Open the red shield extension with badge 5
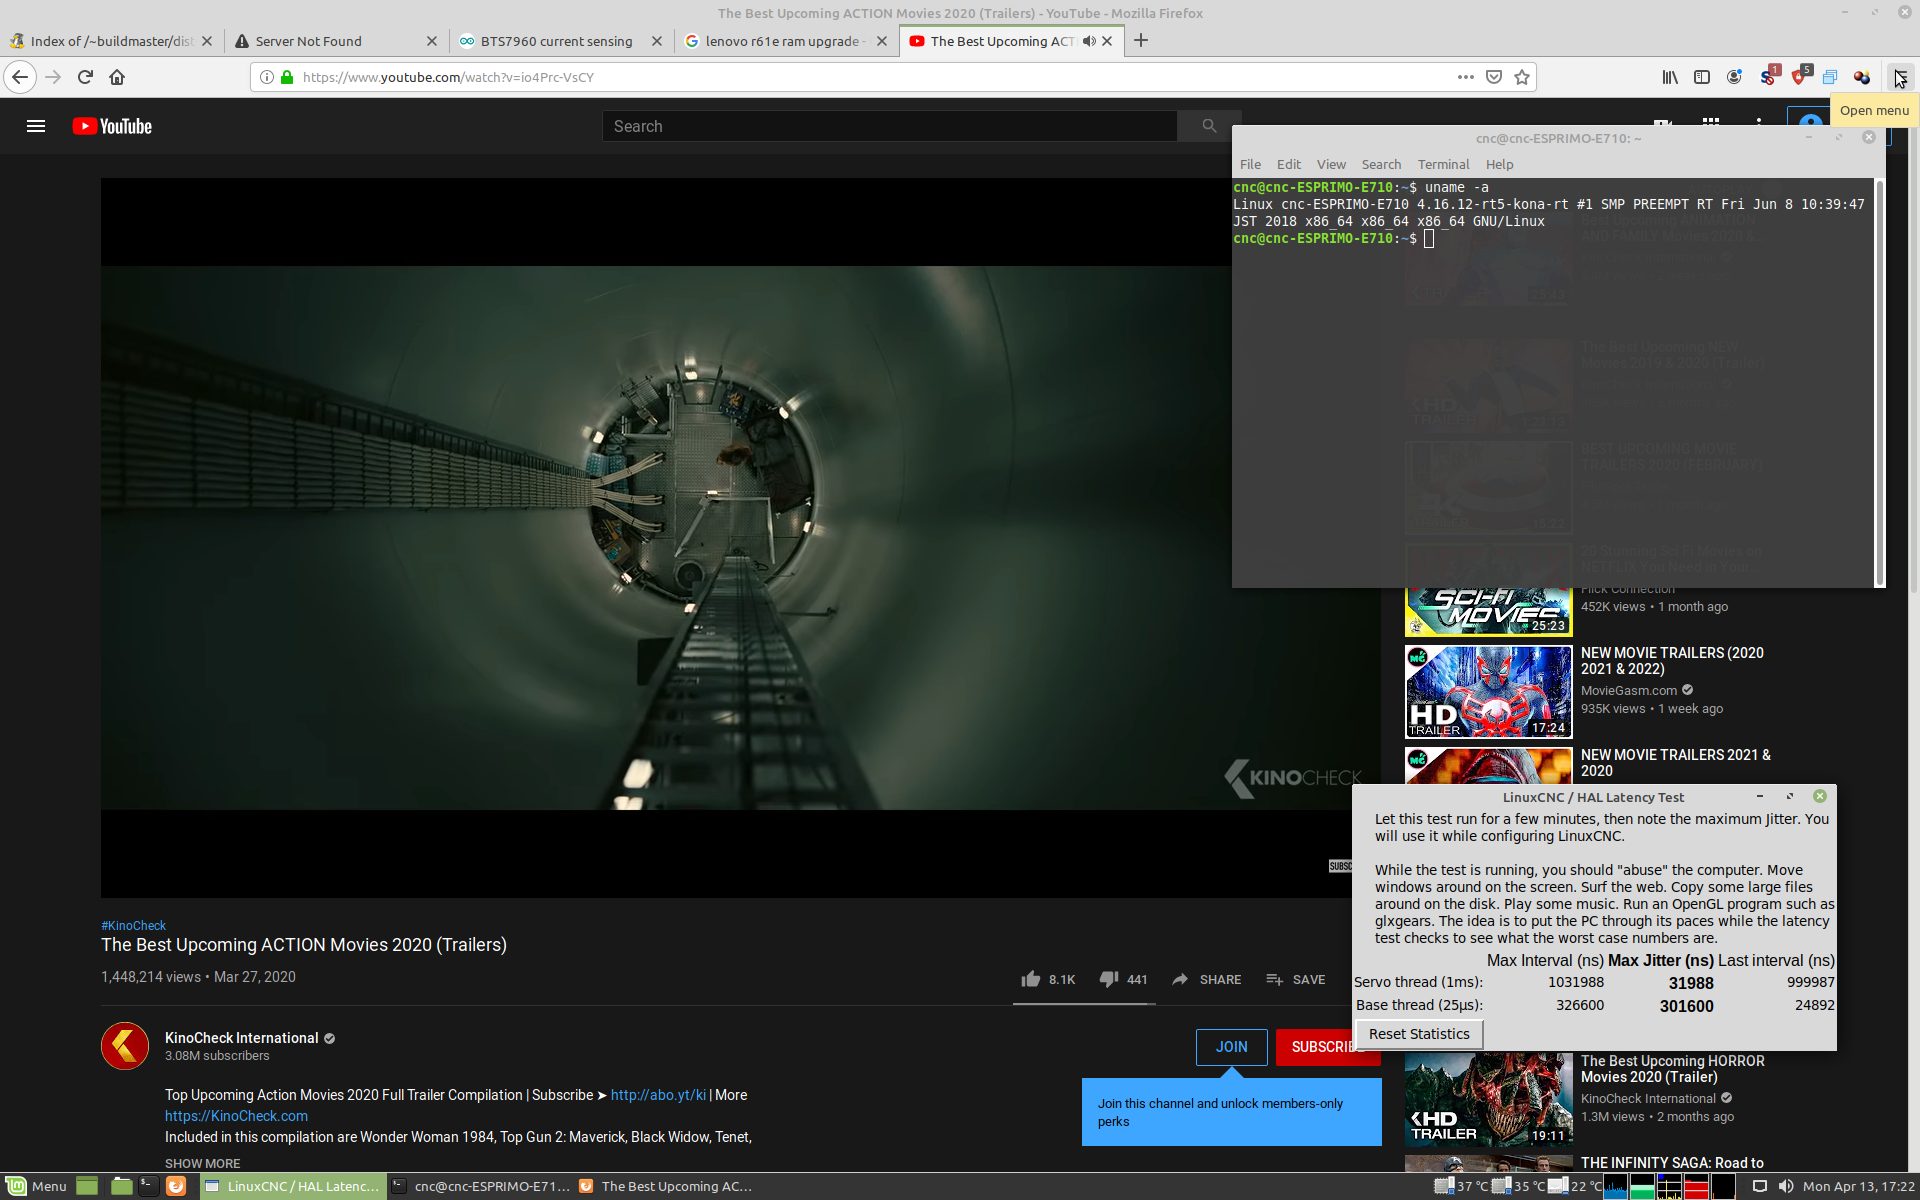Viewport: 1920px width, 1200px height. tap(1800, 77)
